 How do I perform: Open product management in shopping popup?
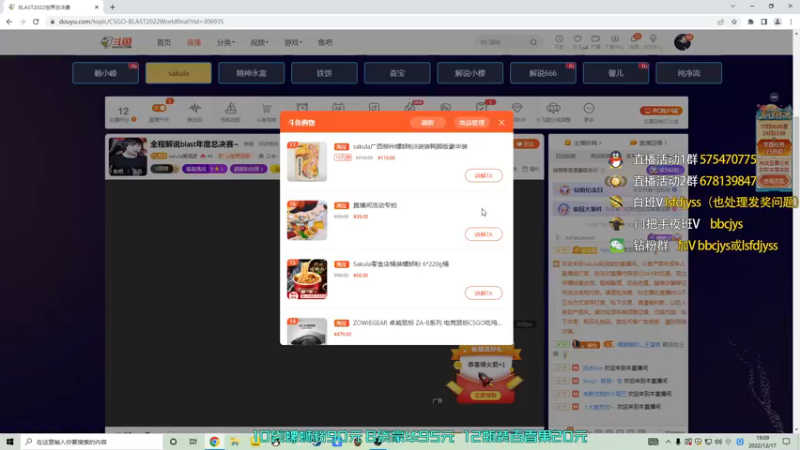pos(471,122)
